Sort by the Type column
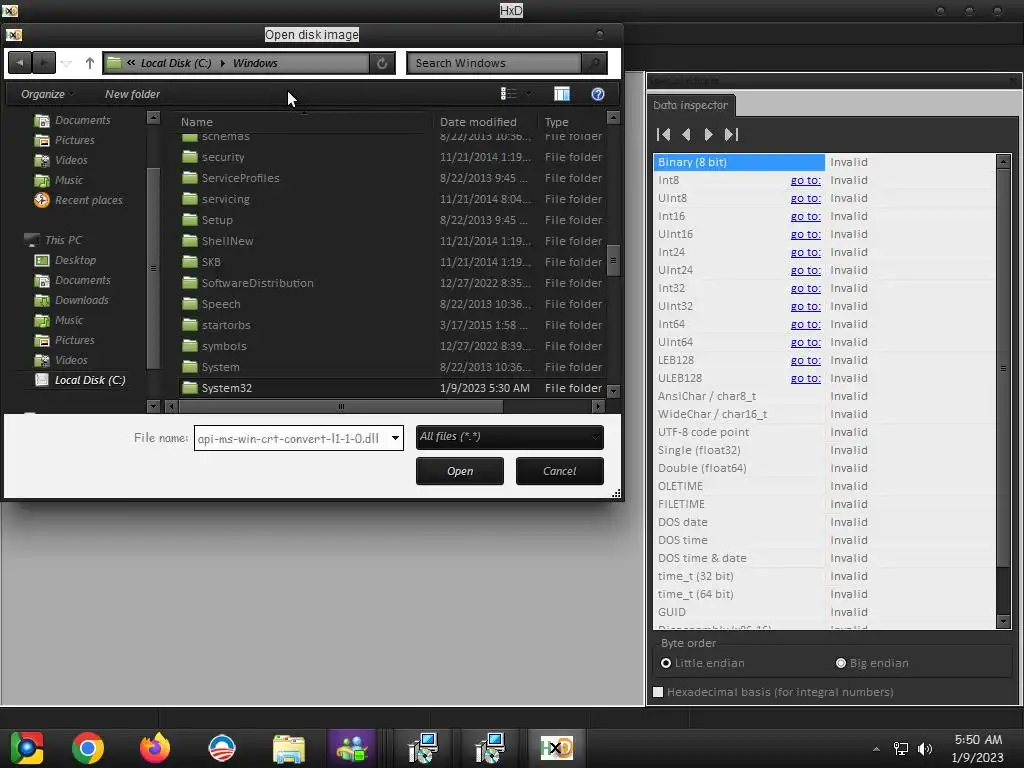1024x768 pixels. point(556,122)
